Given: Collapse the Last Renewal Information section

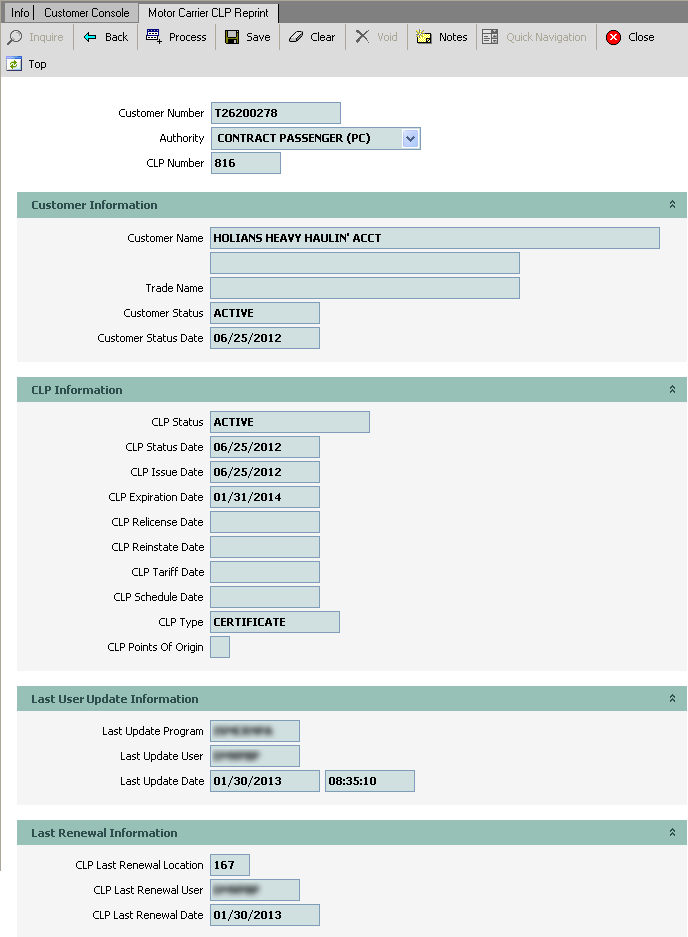Looking at the screenshot, I should pos(673,832).
